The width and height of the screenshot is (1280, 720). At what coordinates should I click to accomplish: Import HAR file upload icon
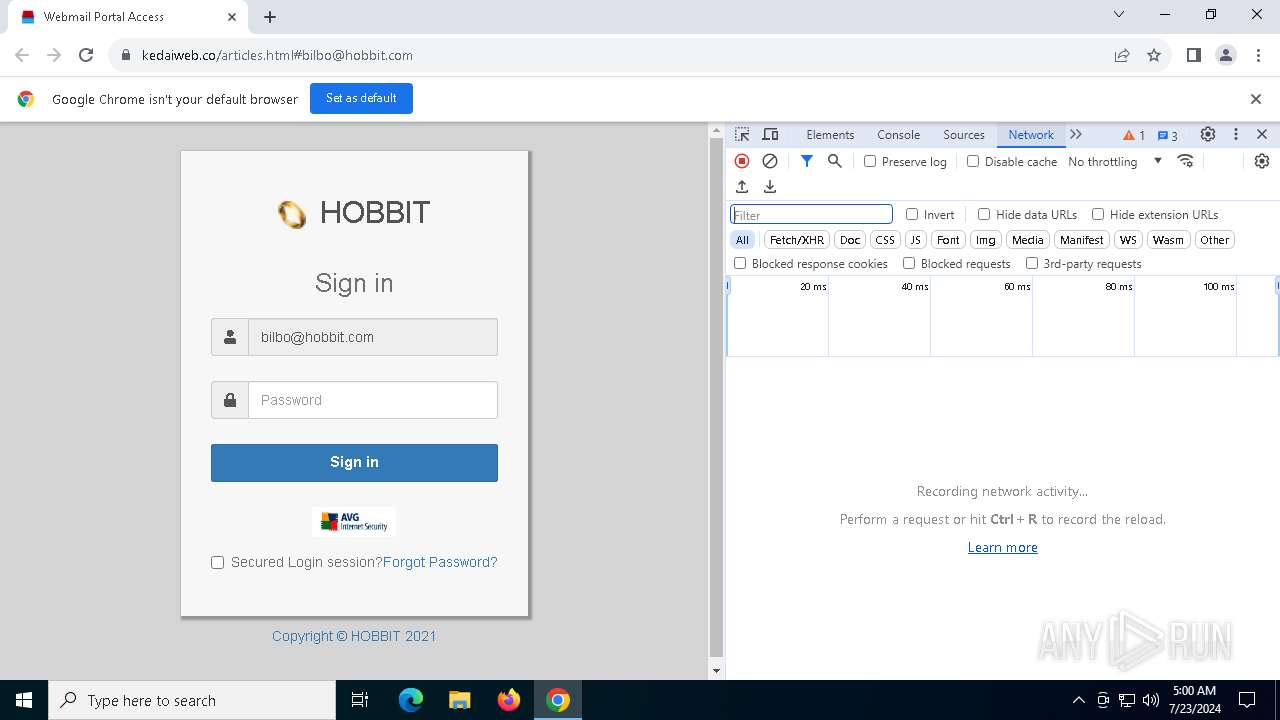click(742, 187)
